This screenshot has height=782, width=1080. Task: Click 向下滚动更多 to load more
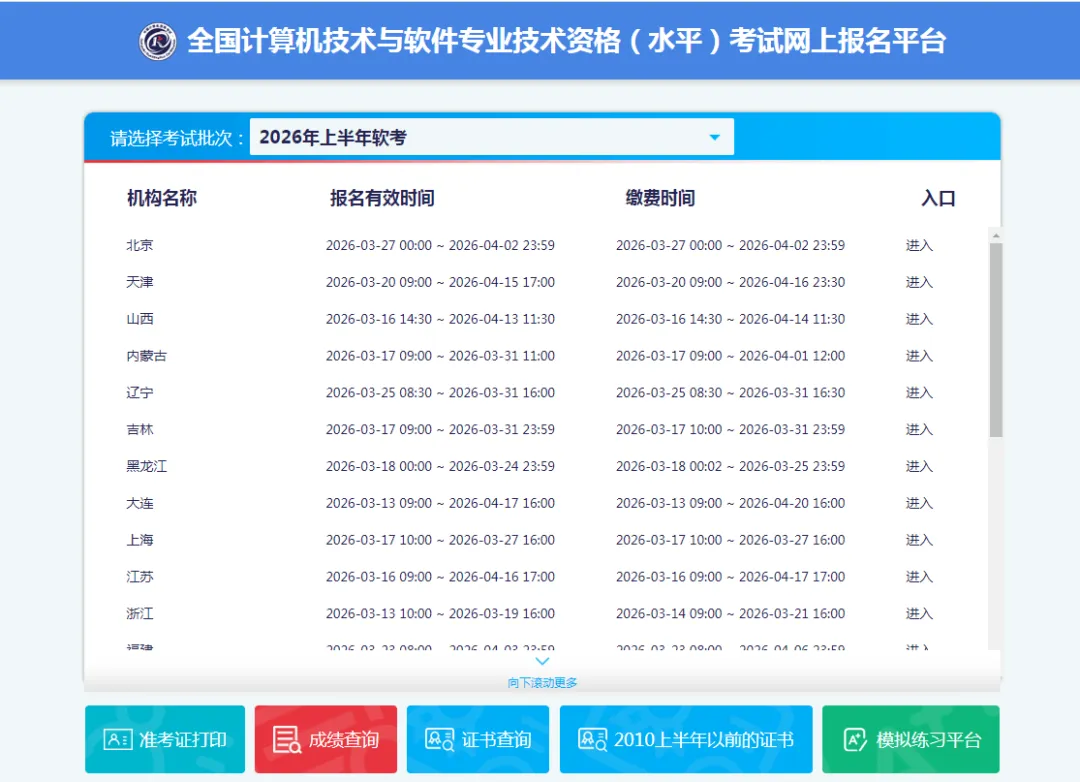pyautogui.click(x=542, y=681)
